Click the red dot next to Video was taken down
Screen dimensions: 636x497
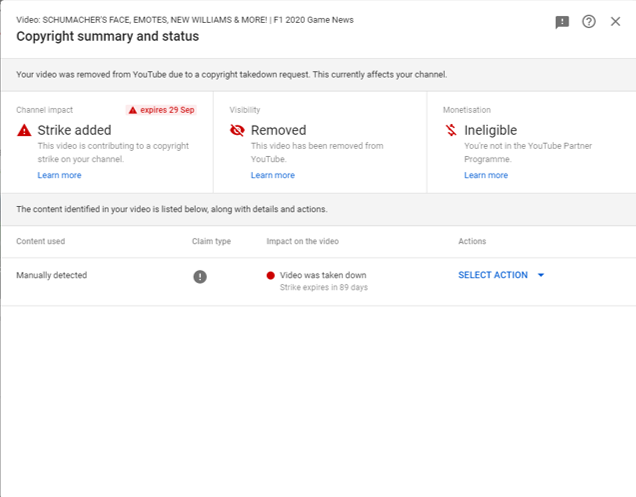click(x=271, y=275)
